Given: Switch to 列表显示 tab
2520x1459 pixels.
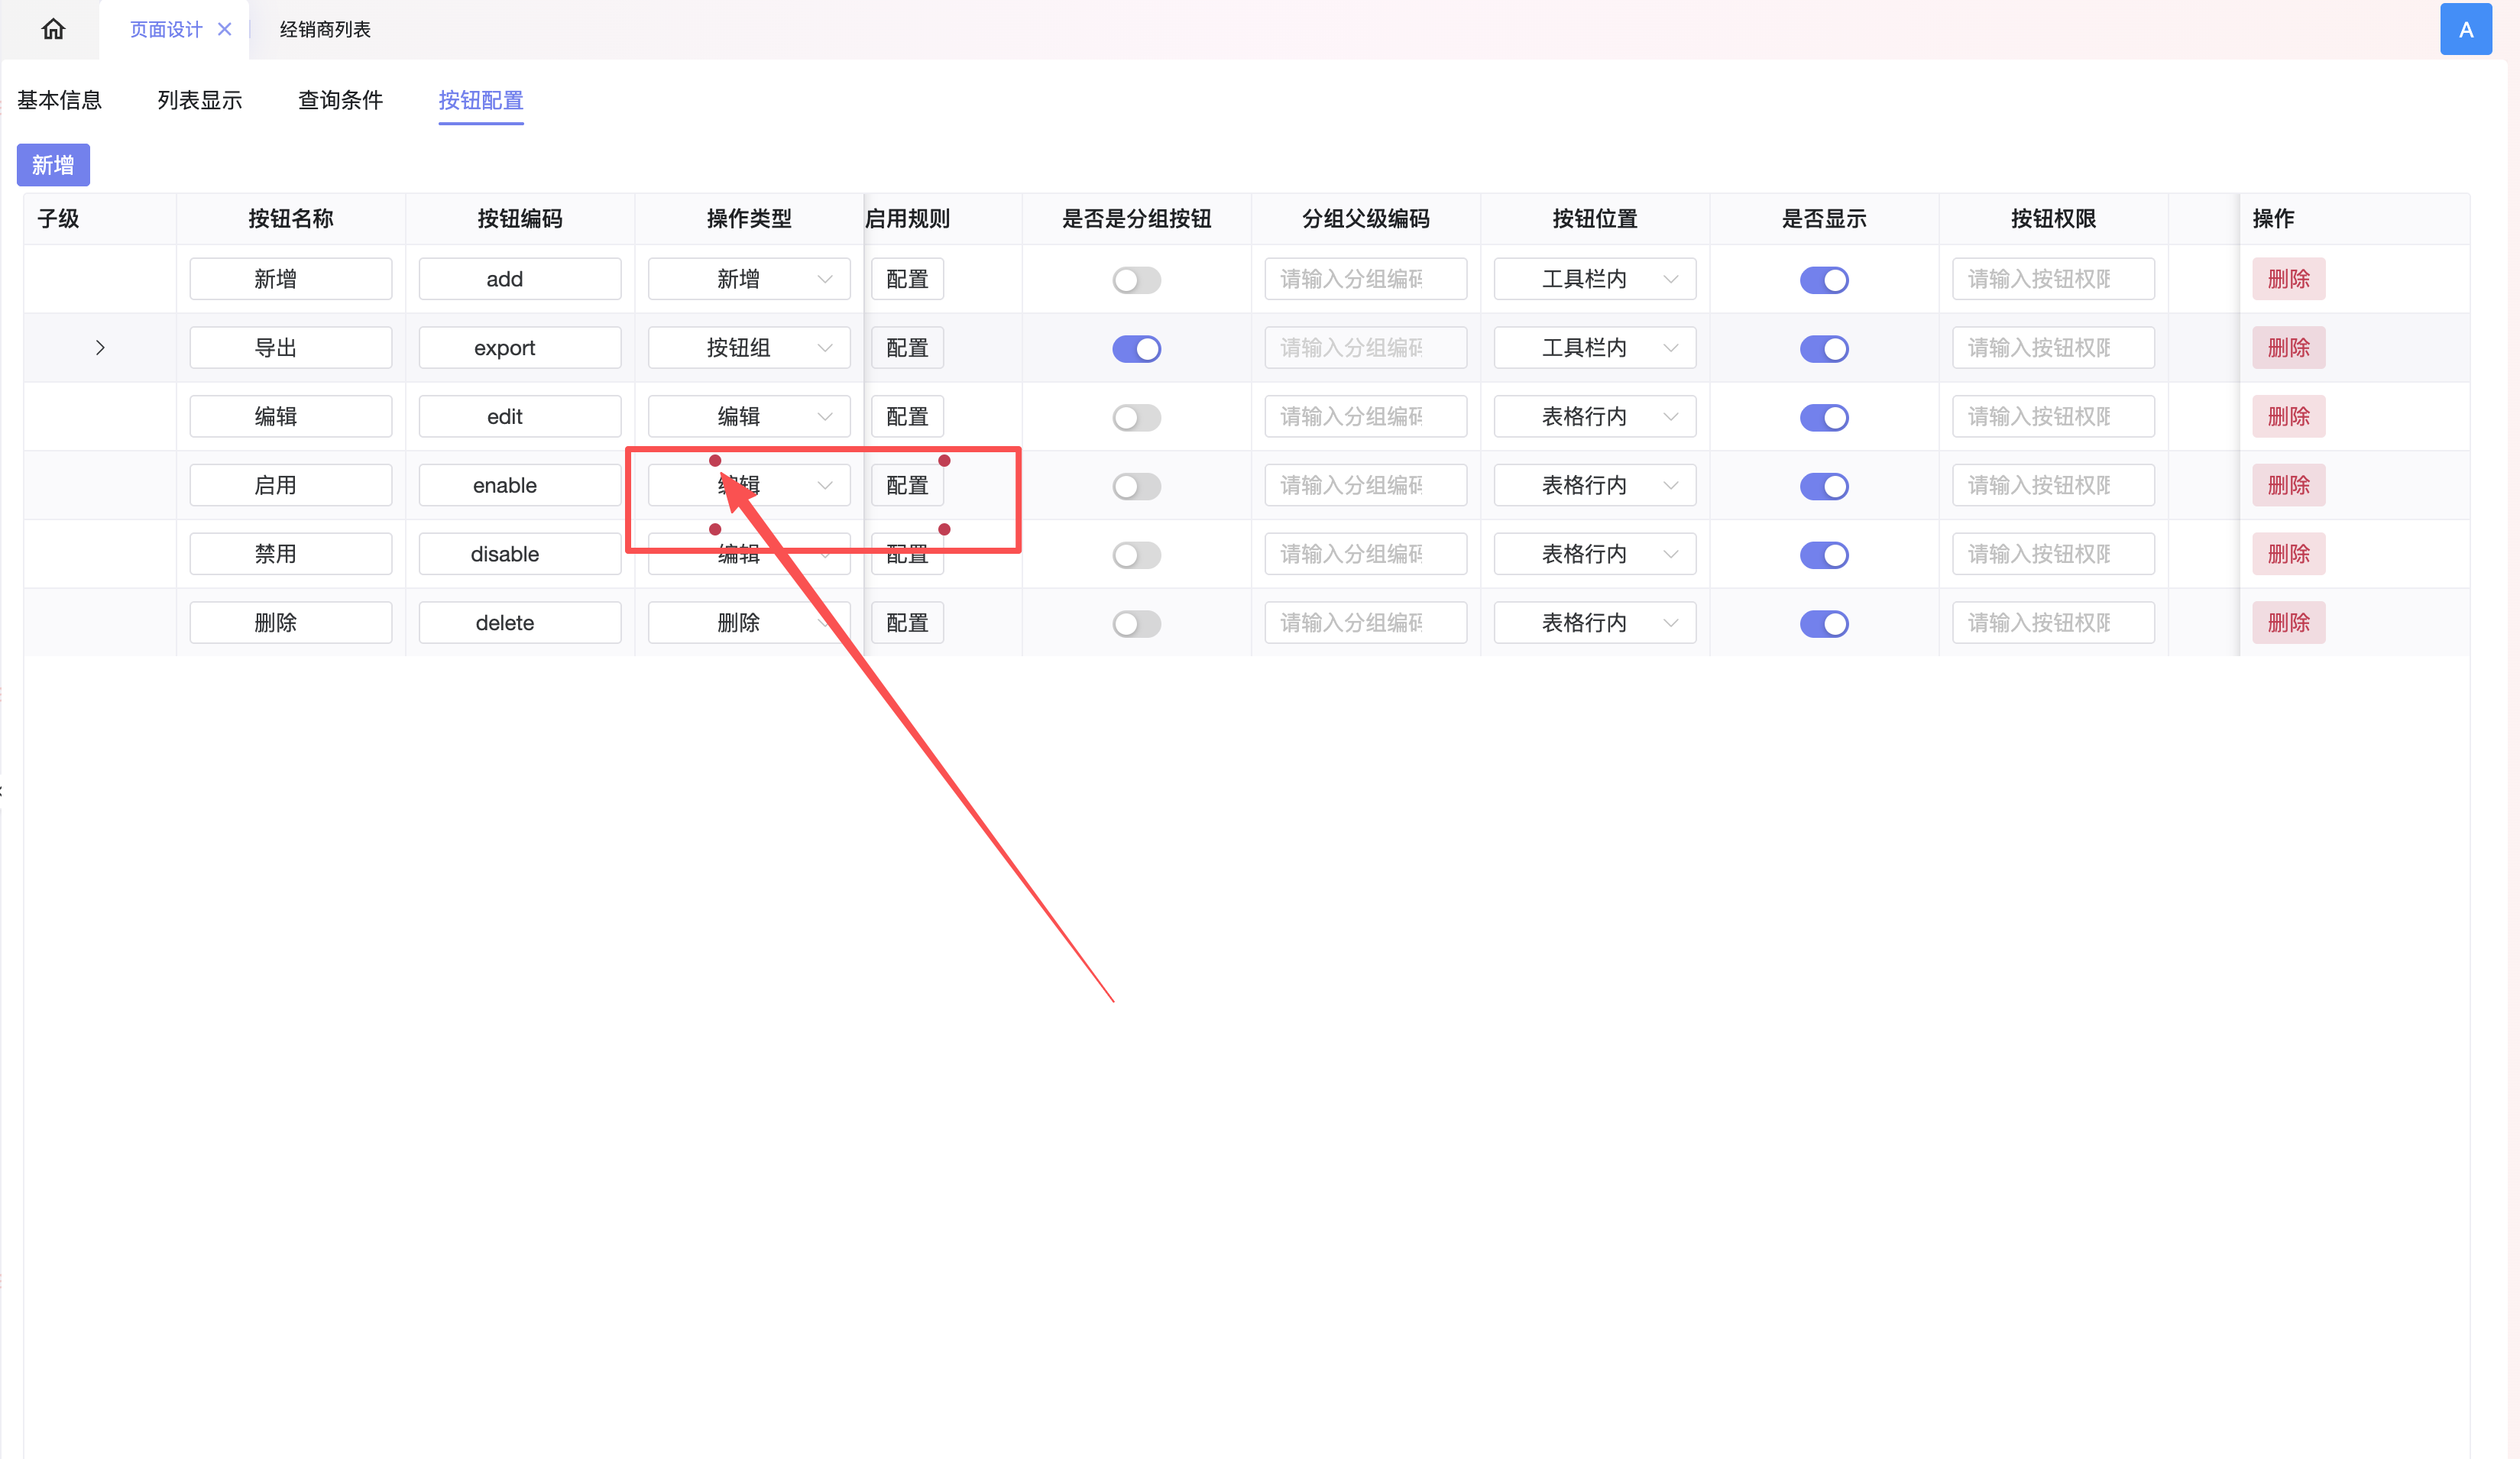Looking at the screenshot, I should 200,100.
